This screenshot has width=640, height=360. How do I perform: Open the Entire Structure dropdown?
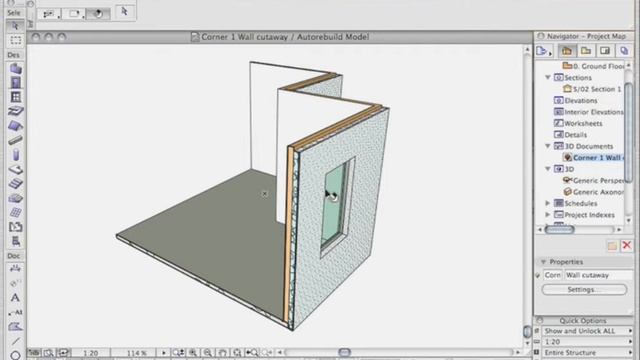coord(588,352)
